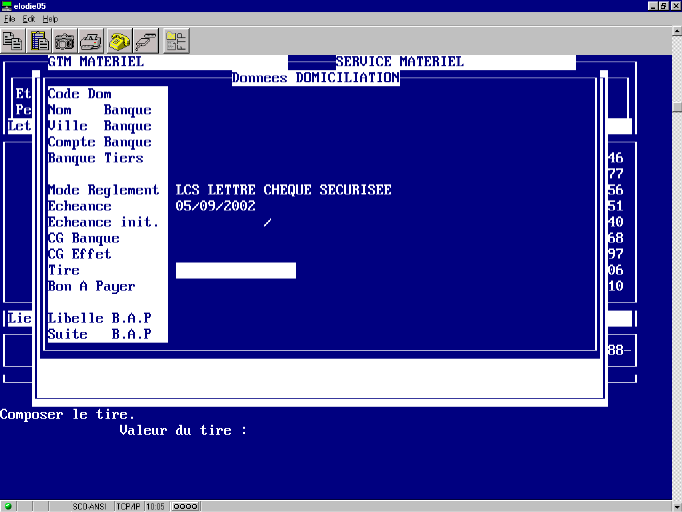This screenshot has width=682, height=512.
Task: Click the Paste clipboard toolbar icon
Action: click(39, 41)
